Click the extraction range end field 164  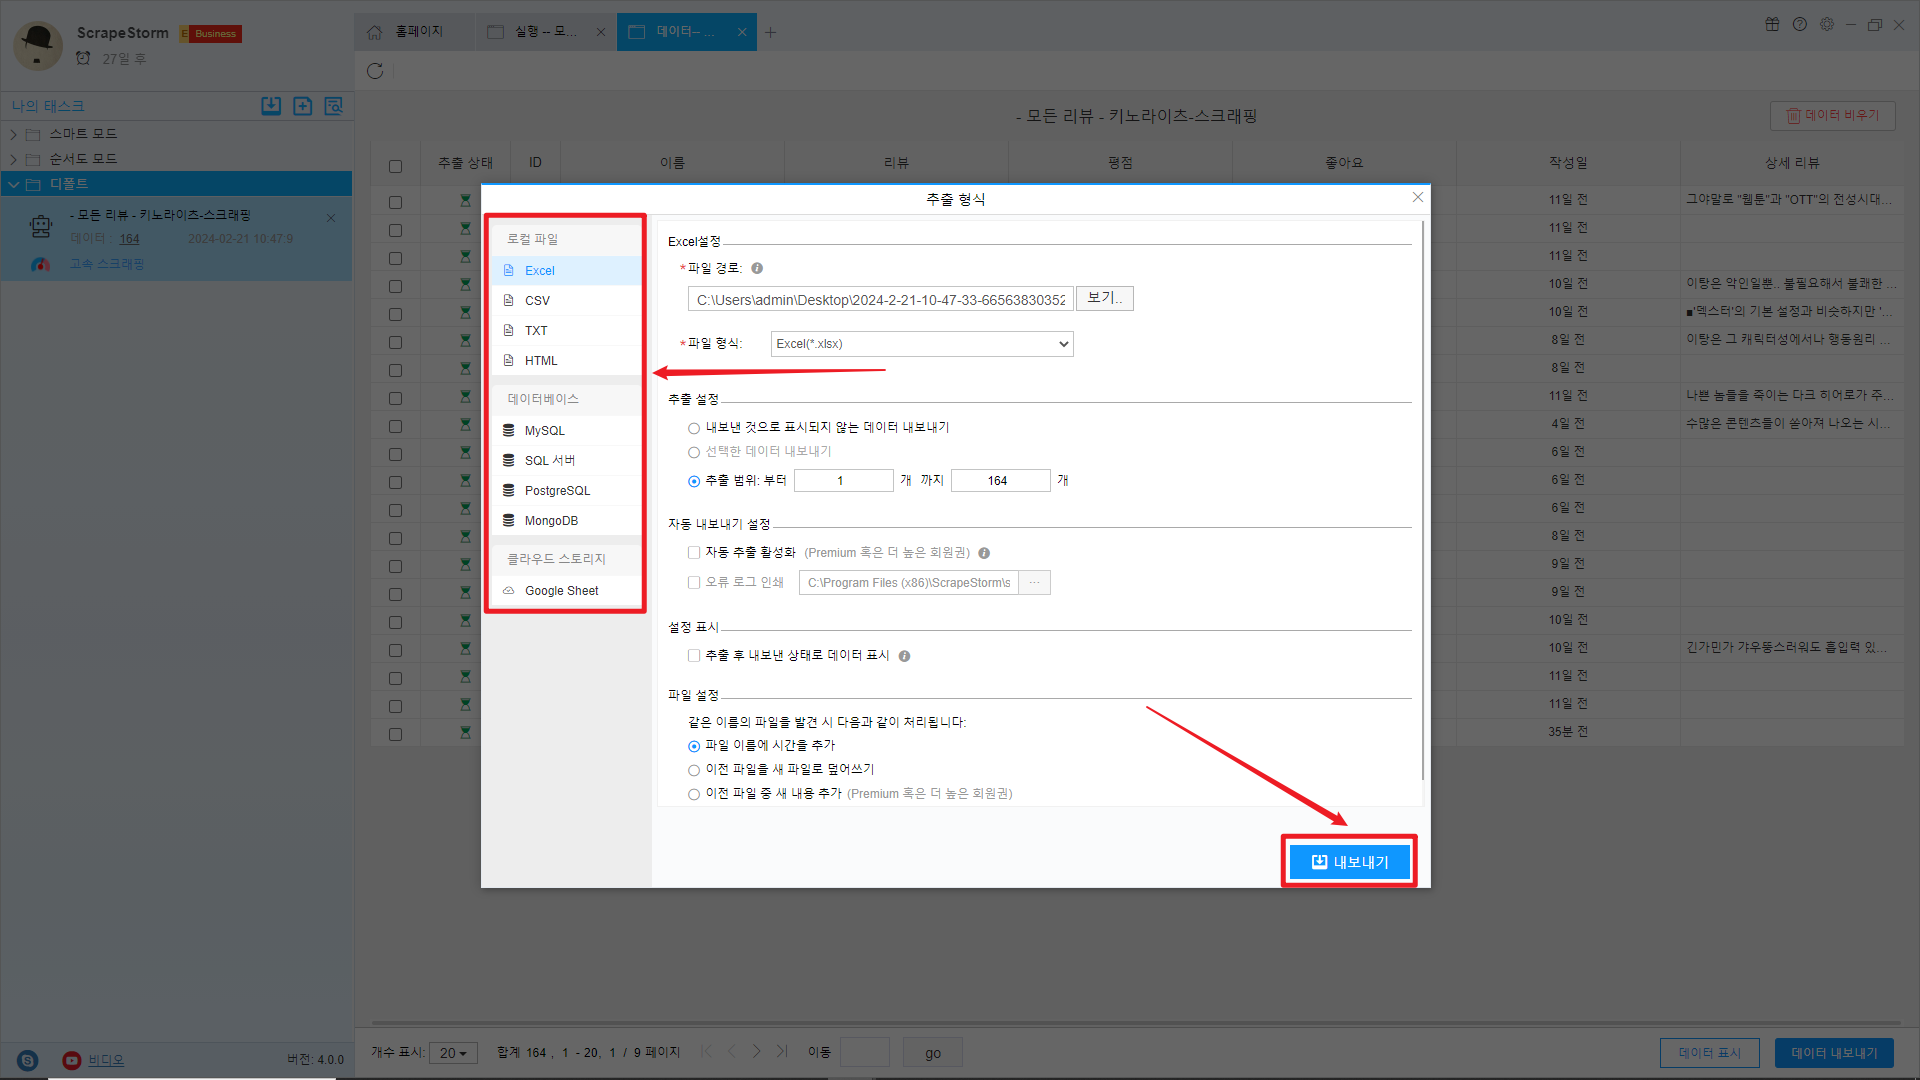point(999,481)
